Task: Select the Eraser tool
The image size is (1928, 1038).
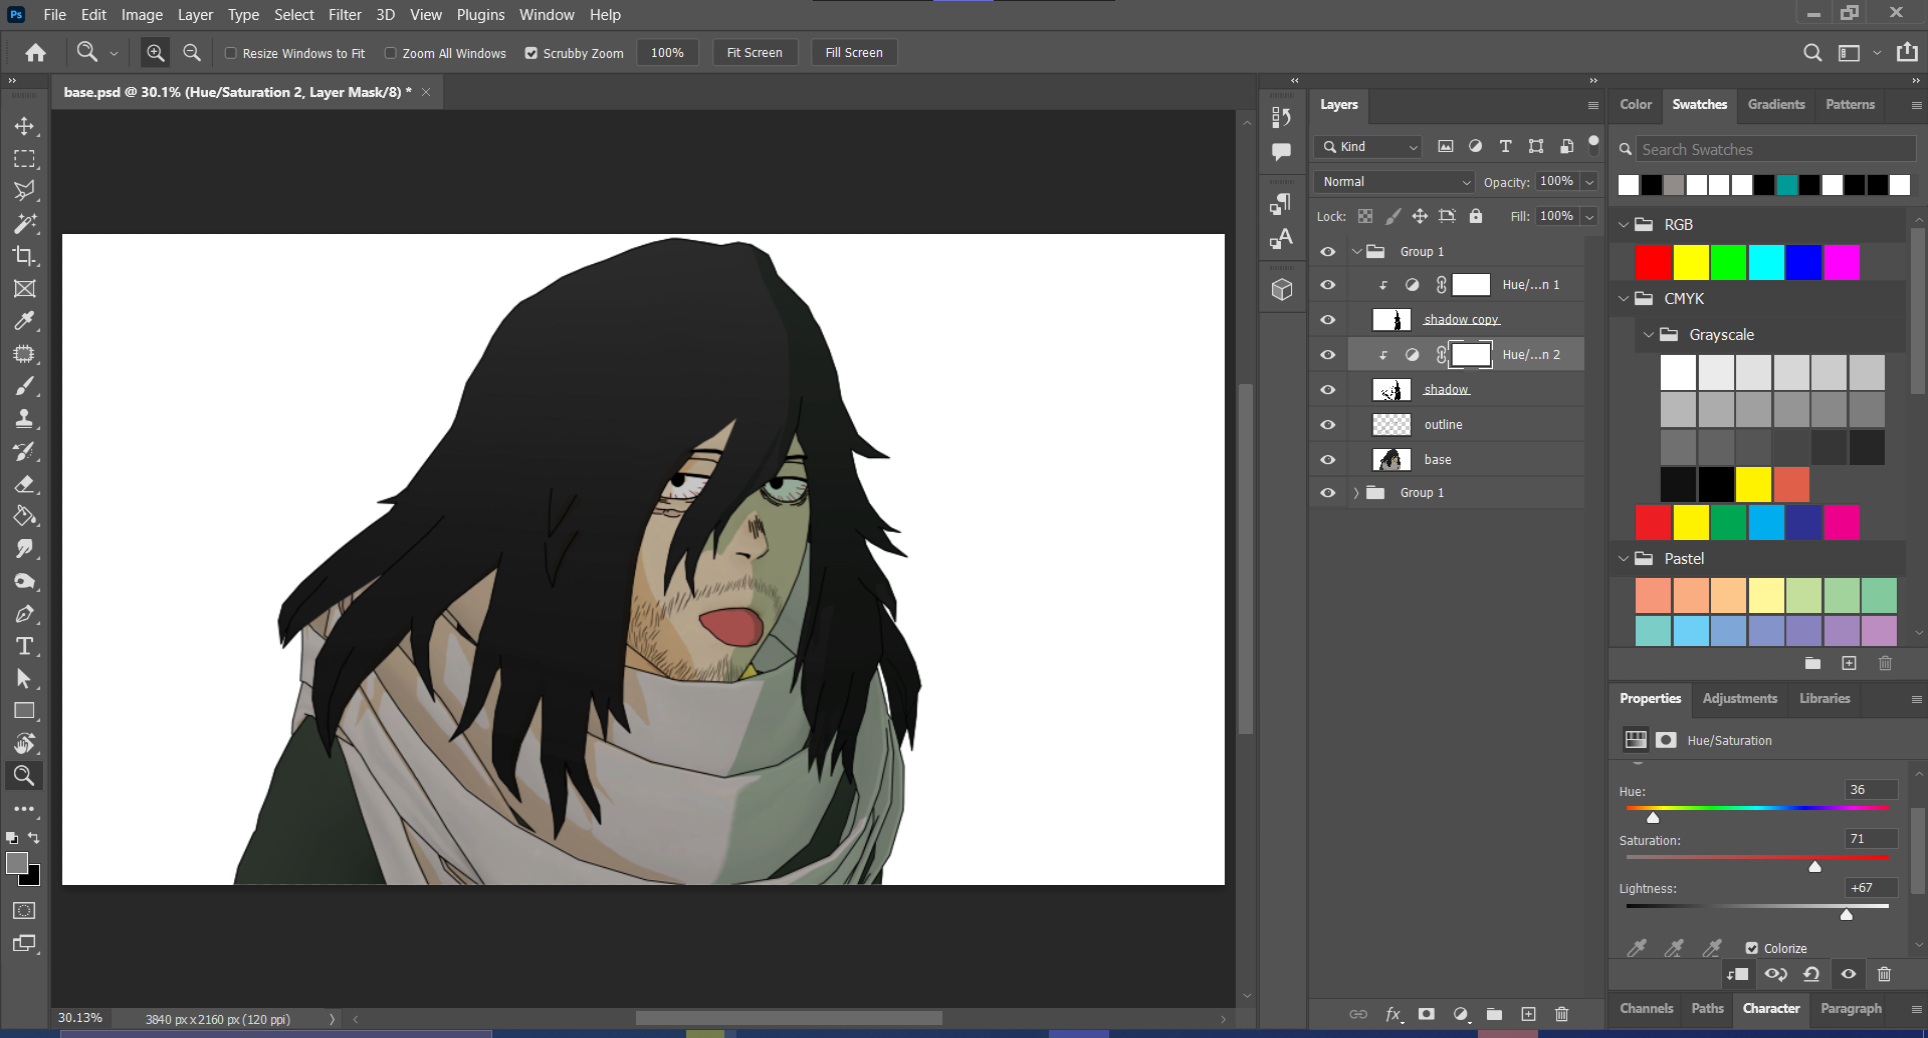Action: tap(24, 484)
